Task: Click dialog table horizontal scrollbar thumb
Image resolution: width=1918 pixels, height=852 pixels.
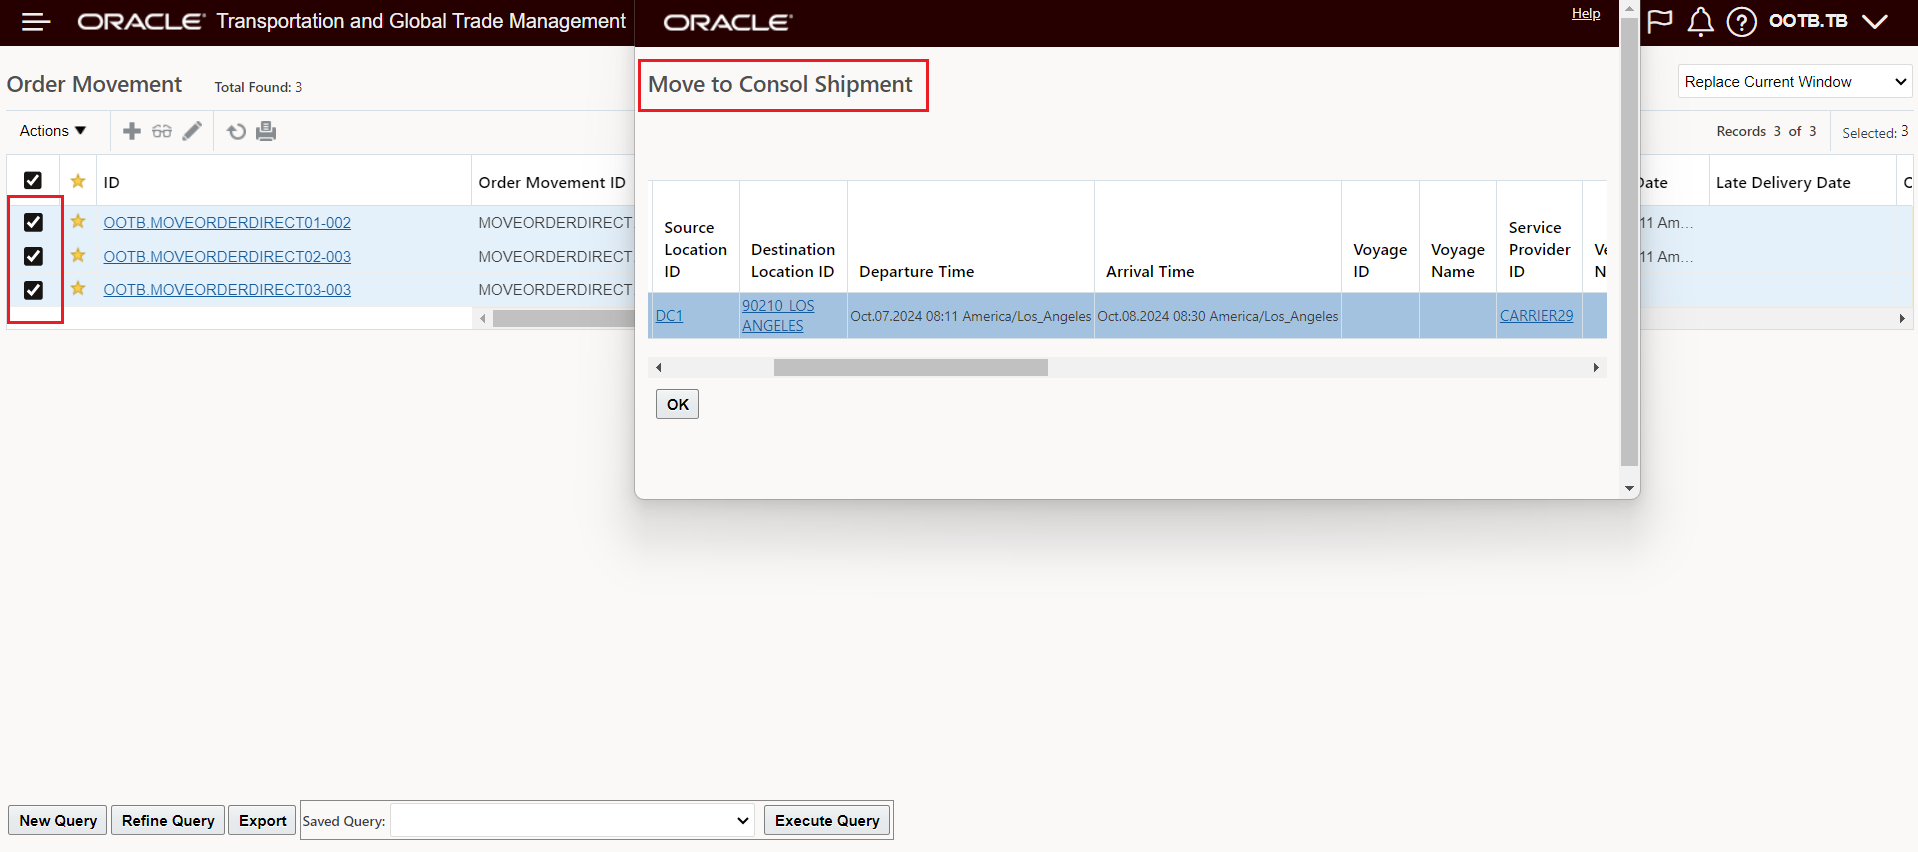Action: pyautogui.click(x=911, y=367)
